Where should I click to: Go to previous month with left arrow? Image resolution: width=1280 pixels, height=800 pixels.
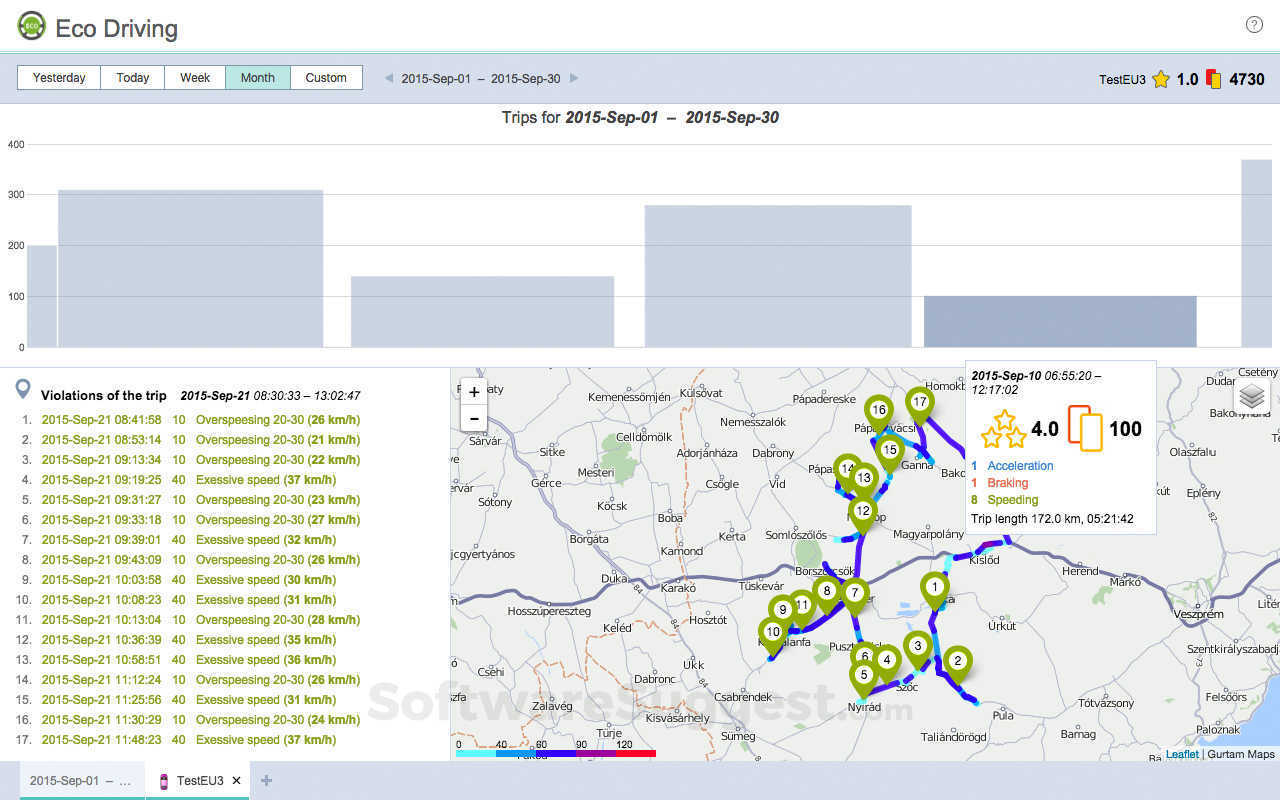point(389,78)
